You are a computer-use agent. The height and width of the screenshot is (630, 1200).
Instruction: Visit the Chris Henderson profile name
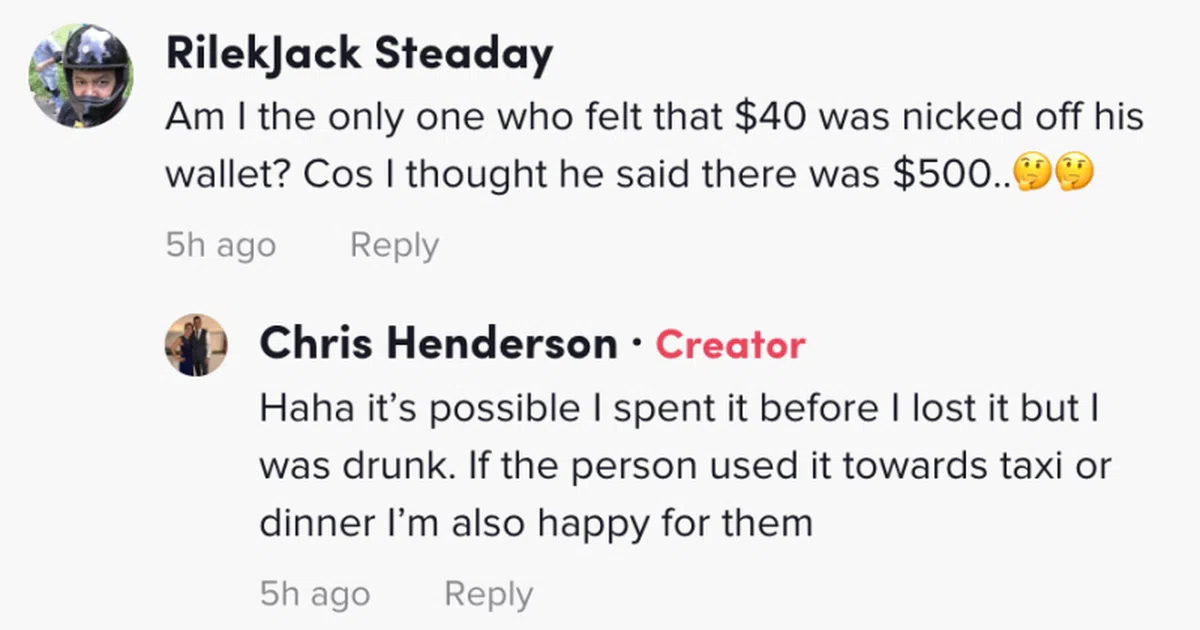[x=438, y=345]
